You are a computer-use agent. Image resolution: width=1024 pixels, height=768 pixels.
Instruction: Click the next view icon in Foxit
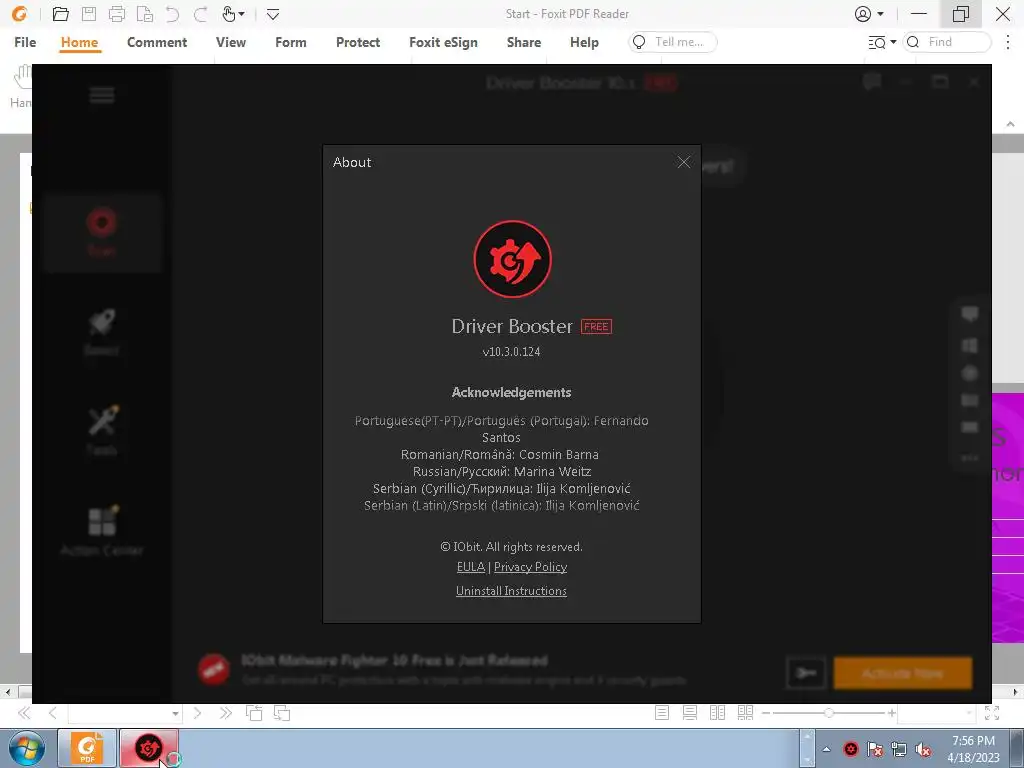pyautogui.click(x=282, y=713)
